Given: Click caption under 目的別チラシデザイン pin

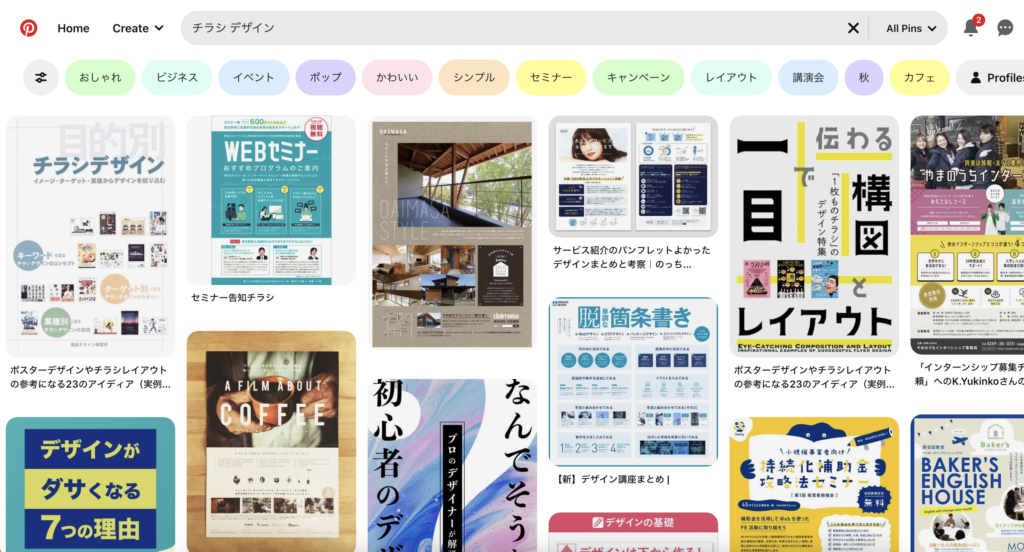Looking at the screenshot, I should point(90,377).
